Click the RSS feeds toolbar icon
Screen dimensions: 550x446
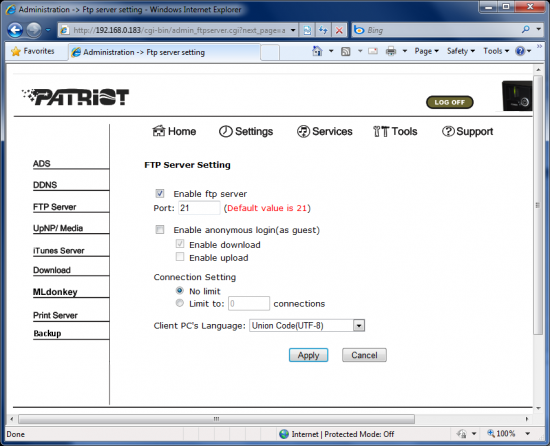(346, 52)
